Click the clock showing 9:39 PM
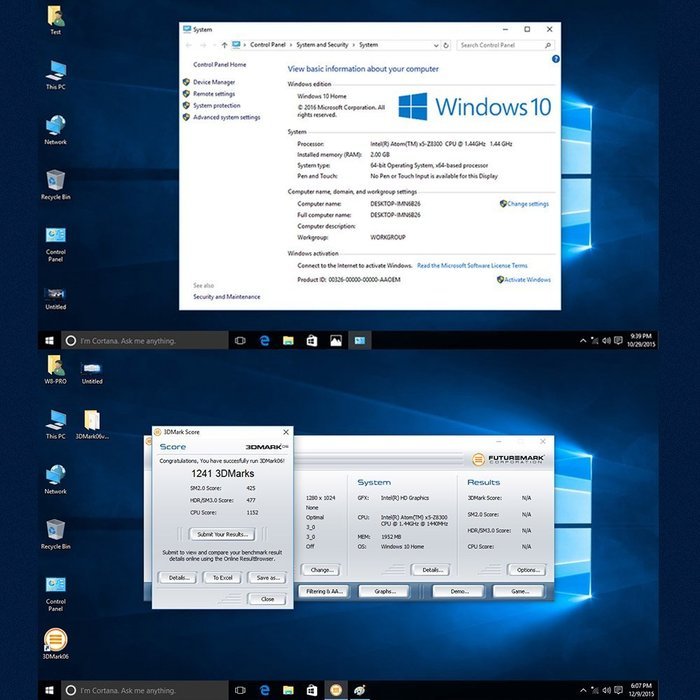This screenshot has height=700, width=700. (x=641, y=341)
